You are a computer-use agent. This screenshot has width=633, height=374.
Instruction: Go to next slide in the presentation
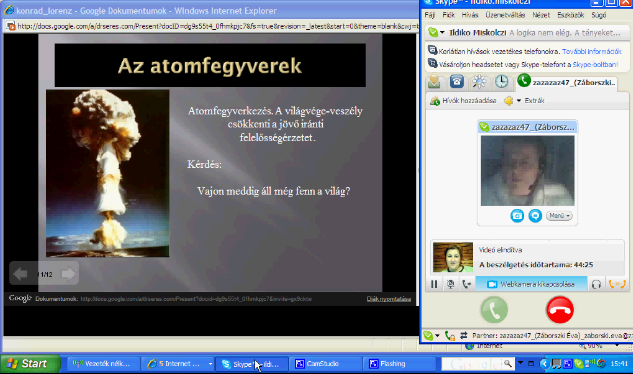pyautogui.click(x=68, y=274)
